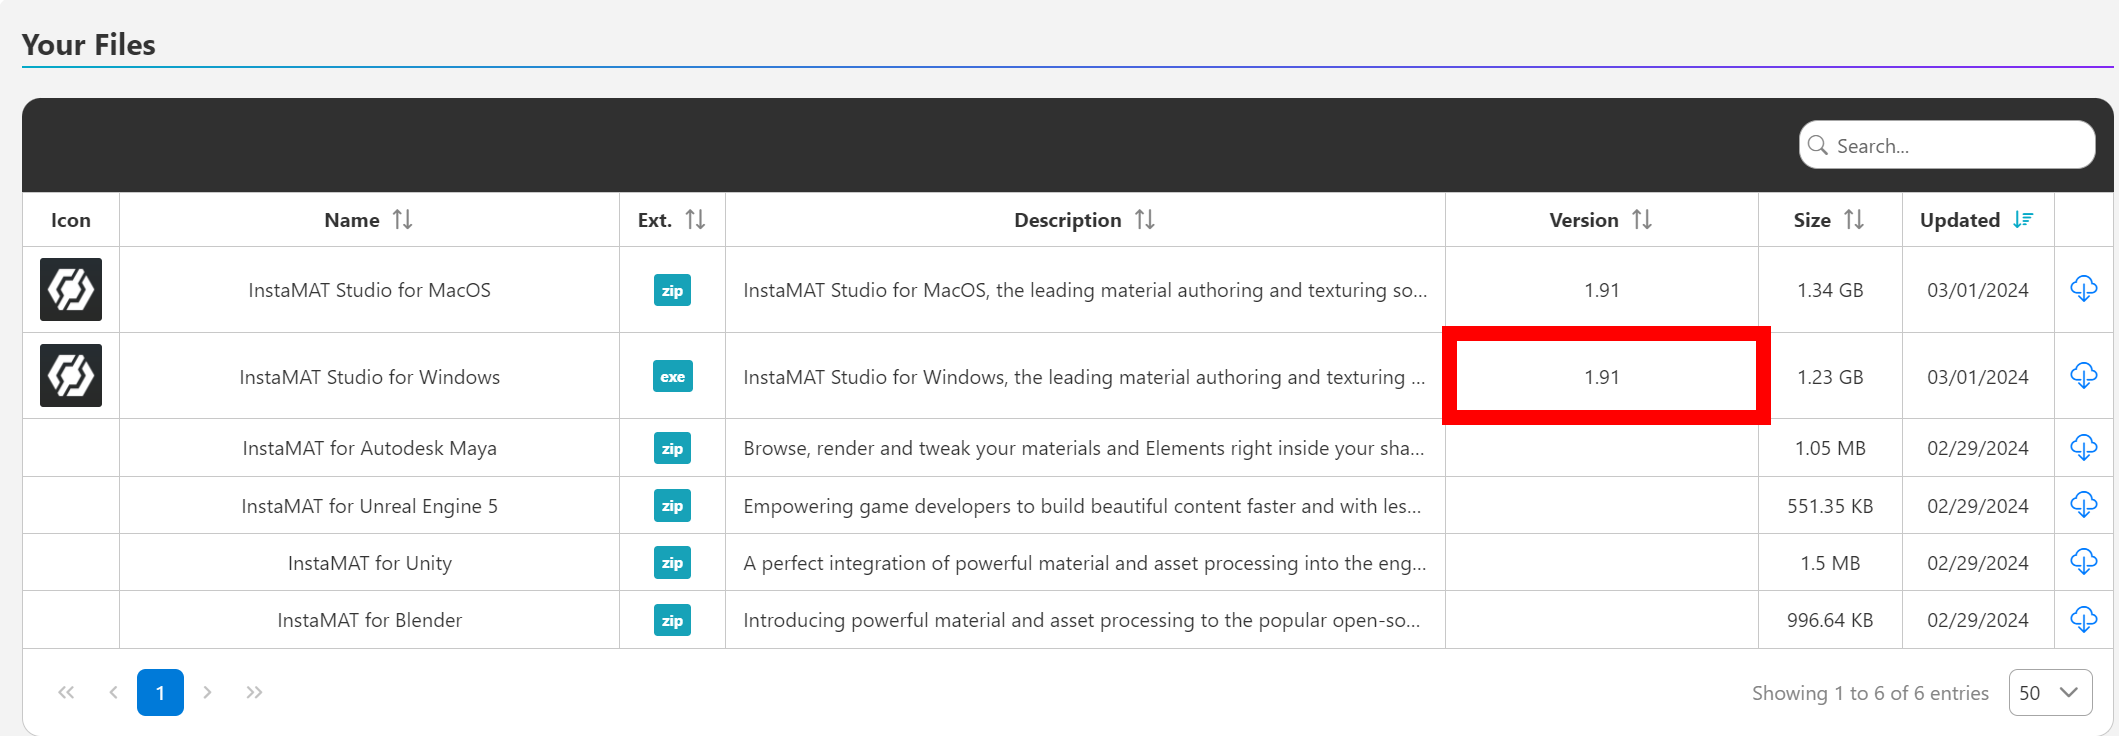Download InstaMAT Studio for MacOS file

coord(2083,289)
